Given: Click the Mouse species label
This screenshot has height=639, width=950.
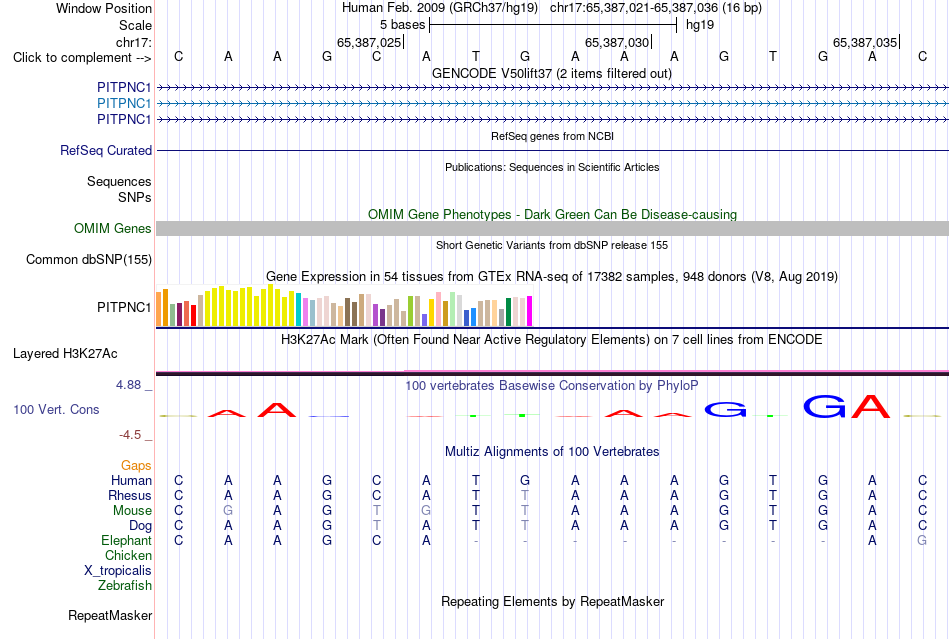Looking at the screenshot, I should [x=132, y=511].
